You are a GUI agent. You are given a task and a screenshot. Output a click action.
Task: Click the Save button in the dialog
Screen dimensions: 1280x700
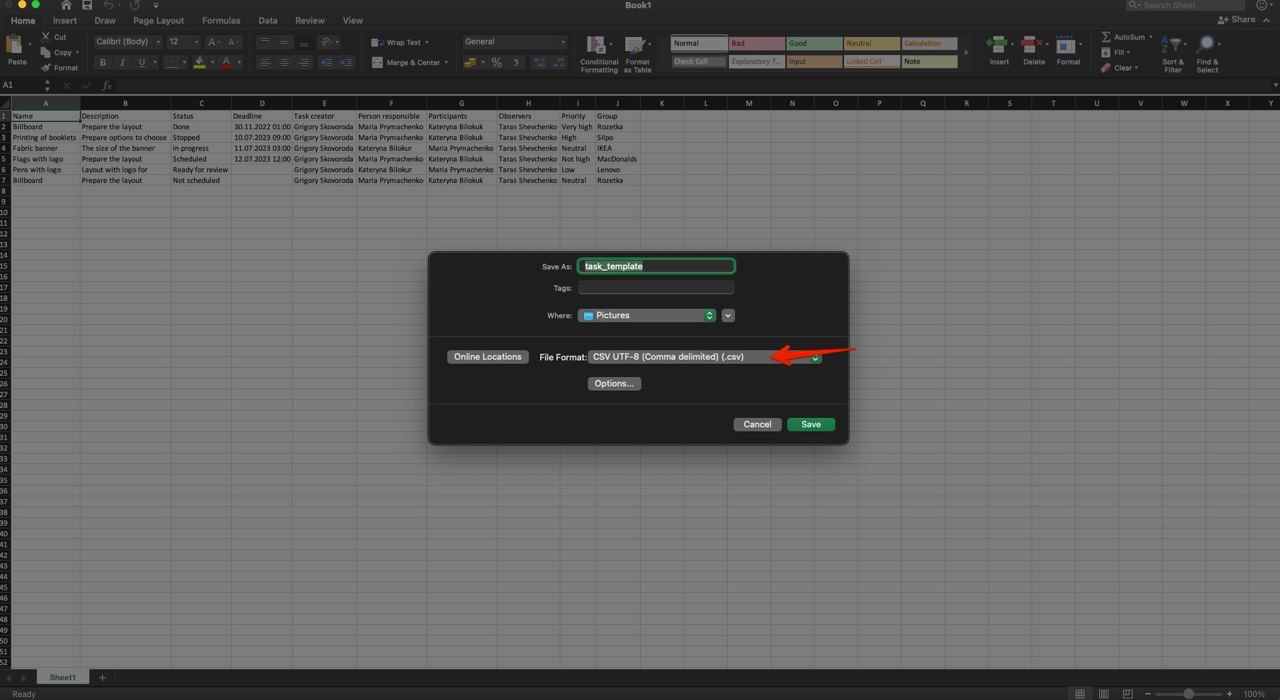pyautogui.click(x=810, y=424)
